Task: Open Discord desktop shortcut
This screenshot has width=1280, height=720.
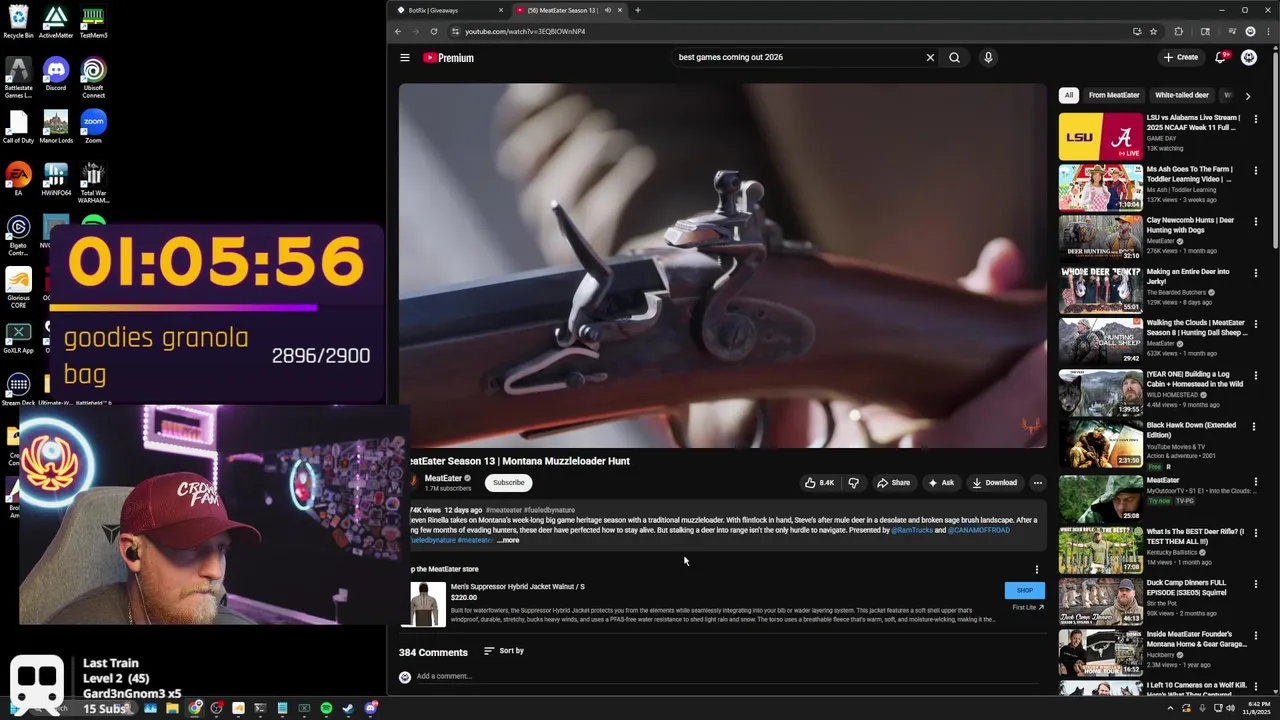Action: (56, 75)
